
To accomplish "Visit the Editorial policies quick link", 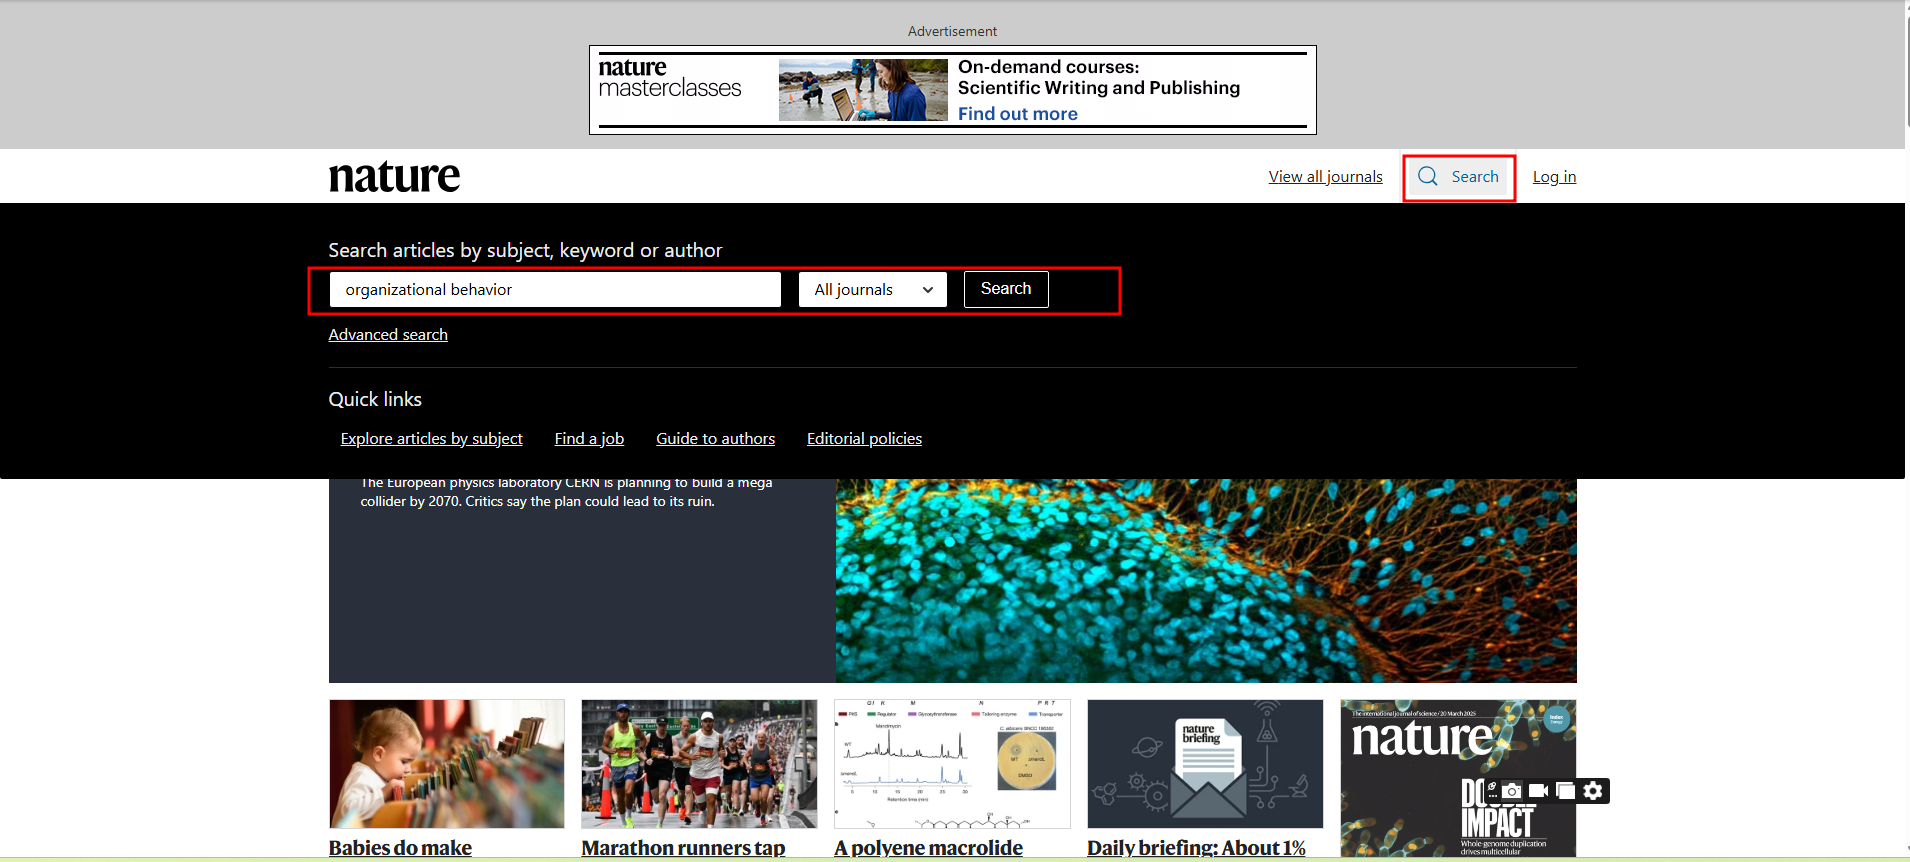I will pos(864,439).
